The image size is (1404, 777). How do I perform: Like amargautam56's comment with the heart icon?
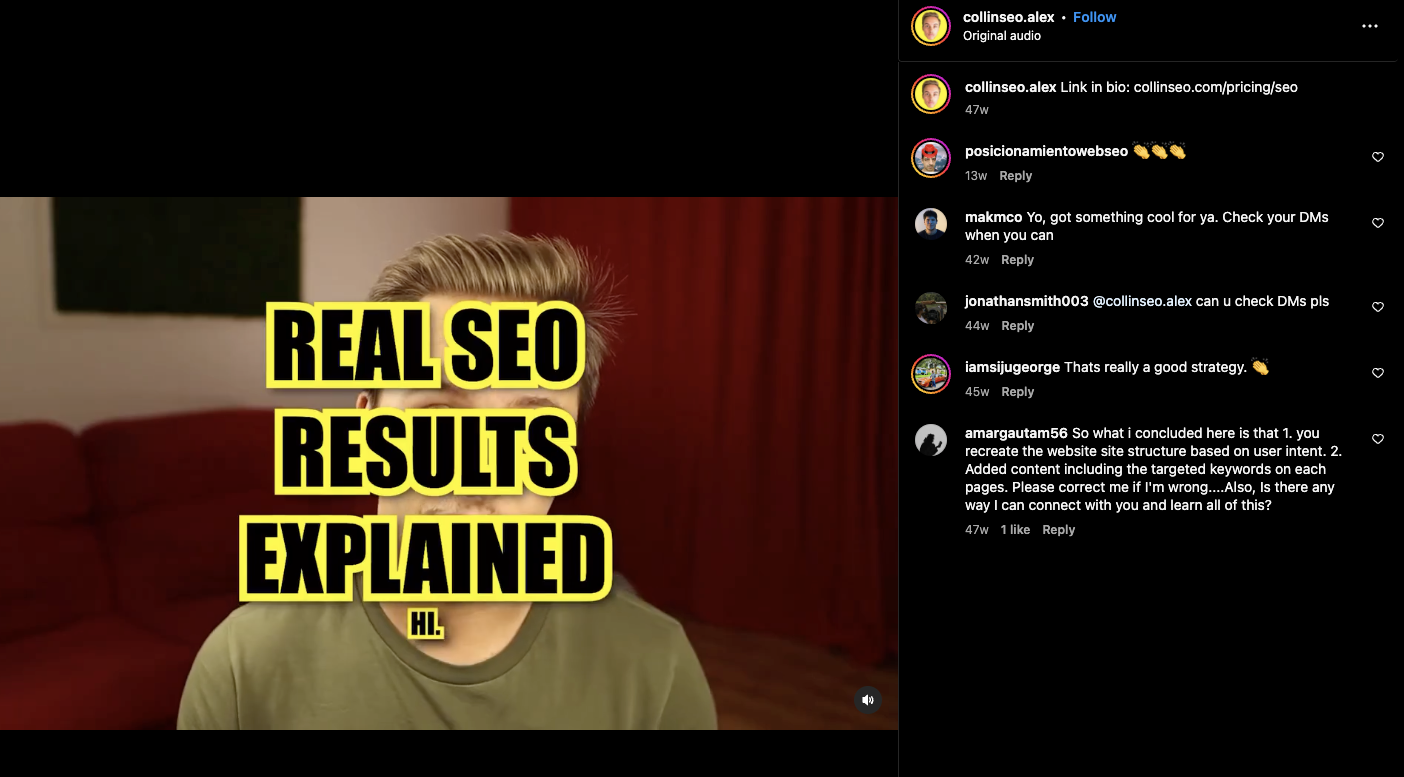pos(1378,439)
